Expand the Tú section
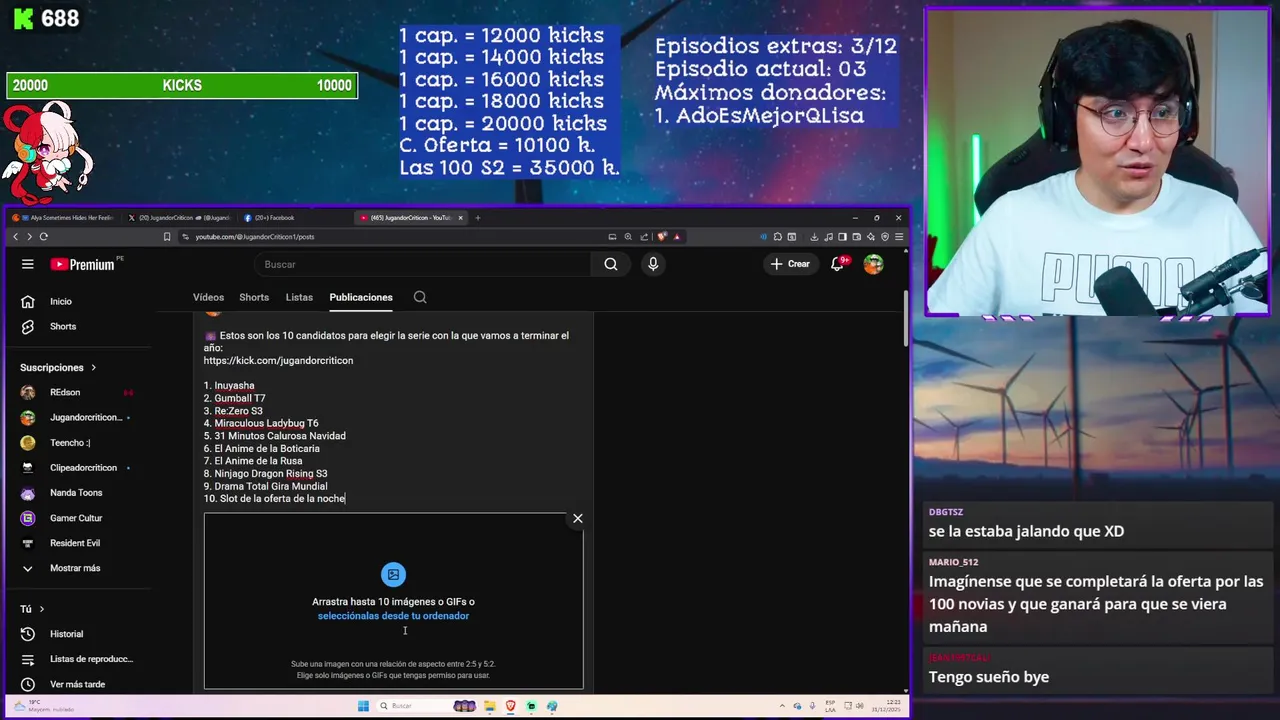The image size is (1280, 720). click(33, 609)
